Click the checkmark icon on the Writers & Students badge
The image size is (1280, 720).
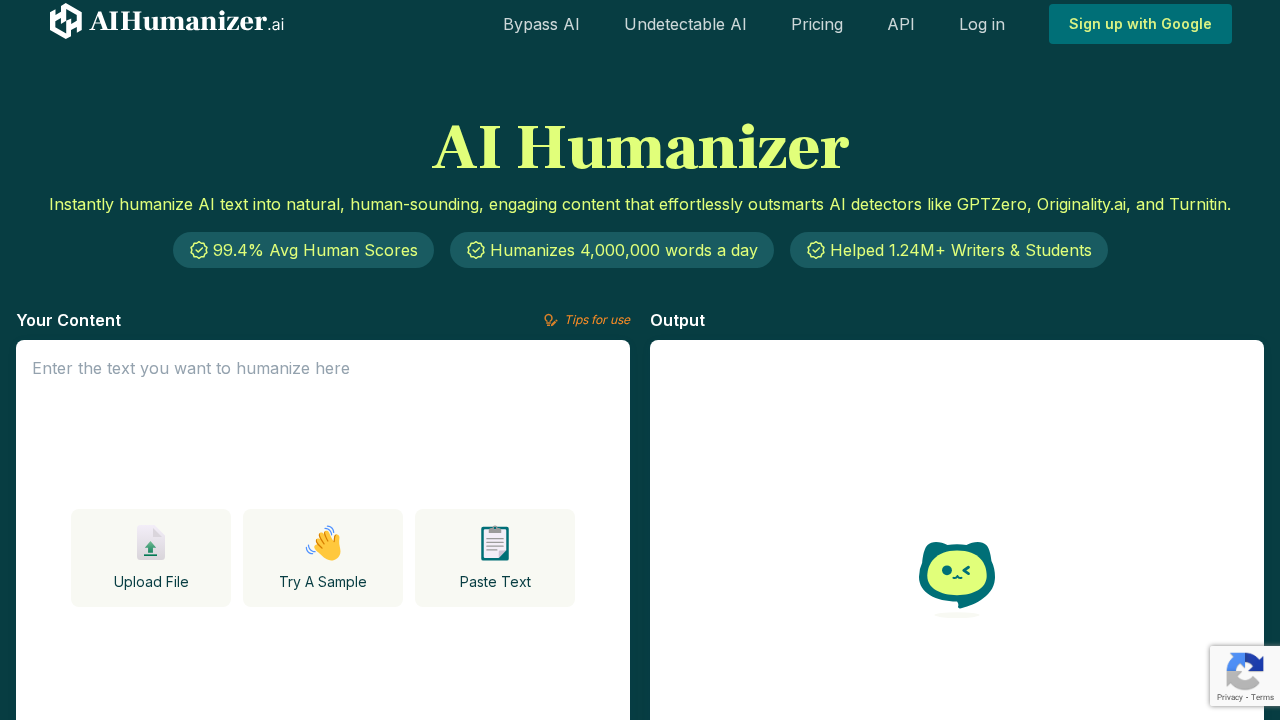click(815, 250)
